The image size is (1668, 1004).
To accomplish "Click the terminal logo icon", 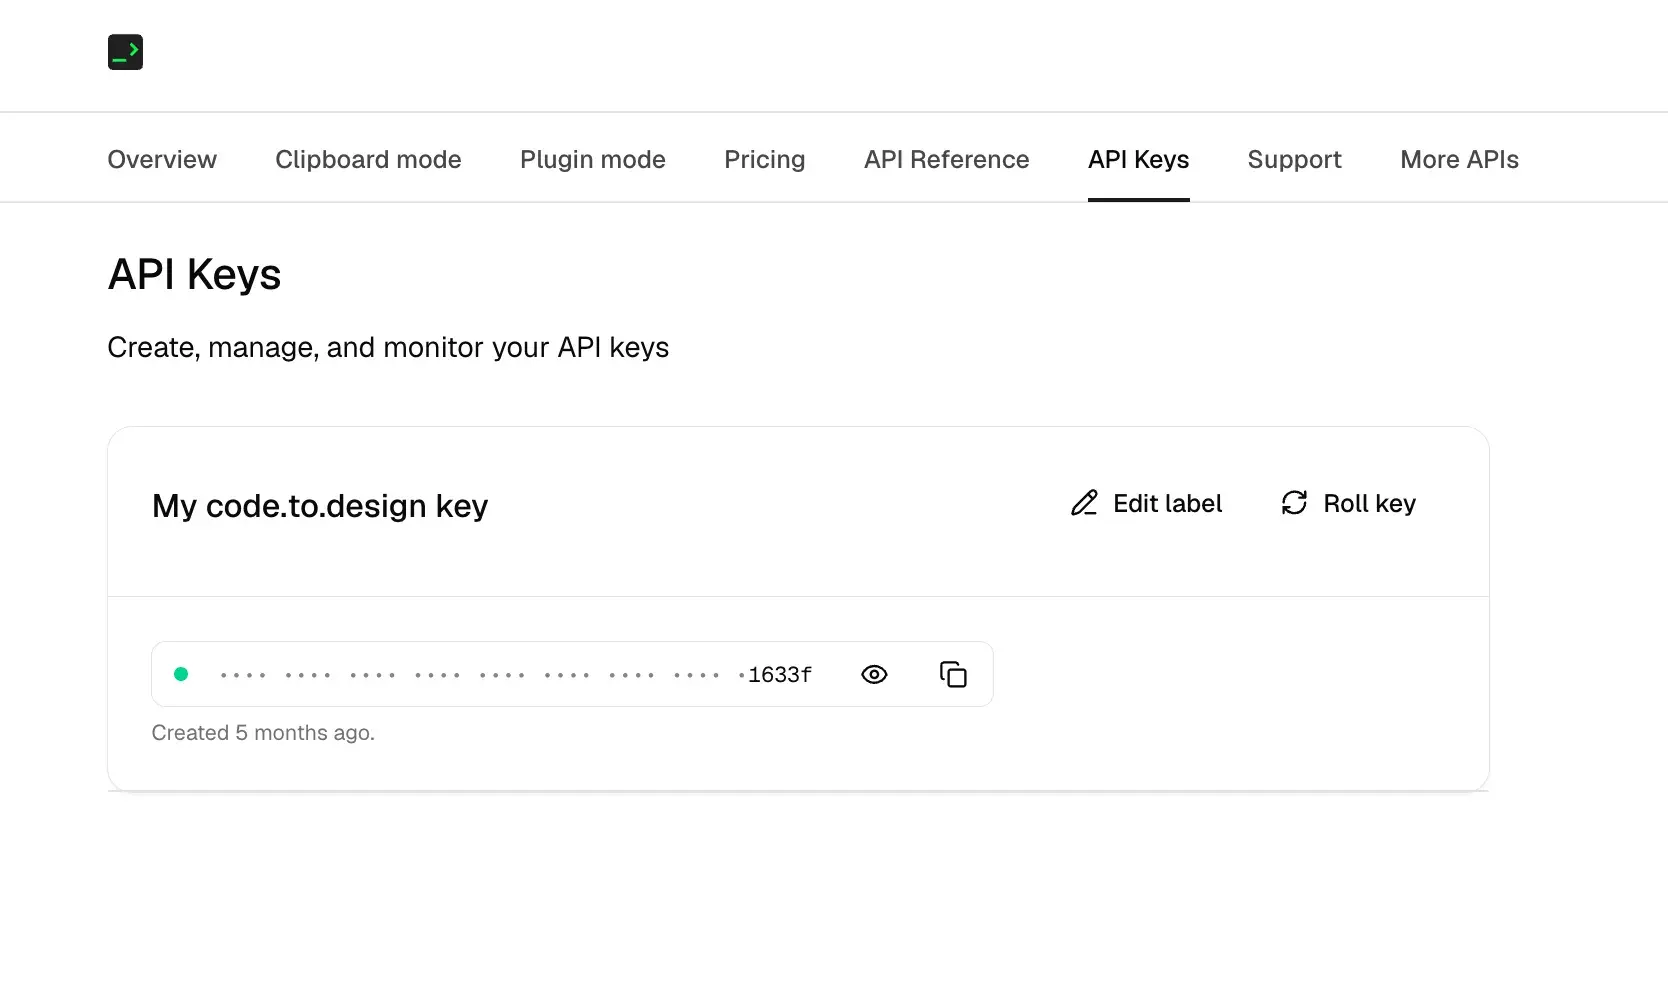I will [125, 52].
